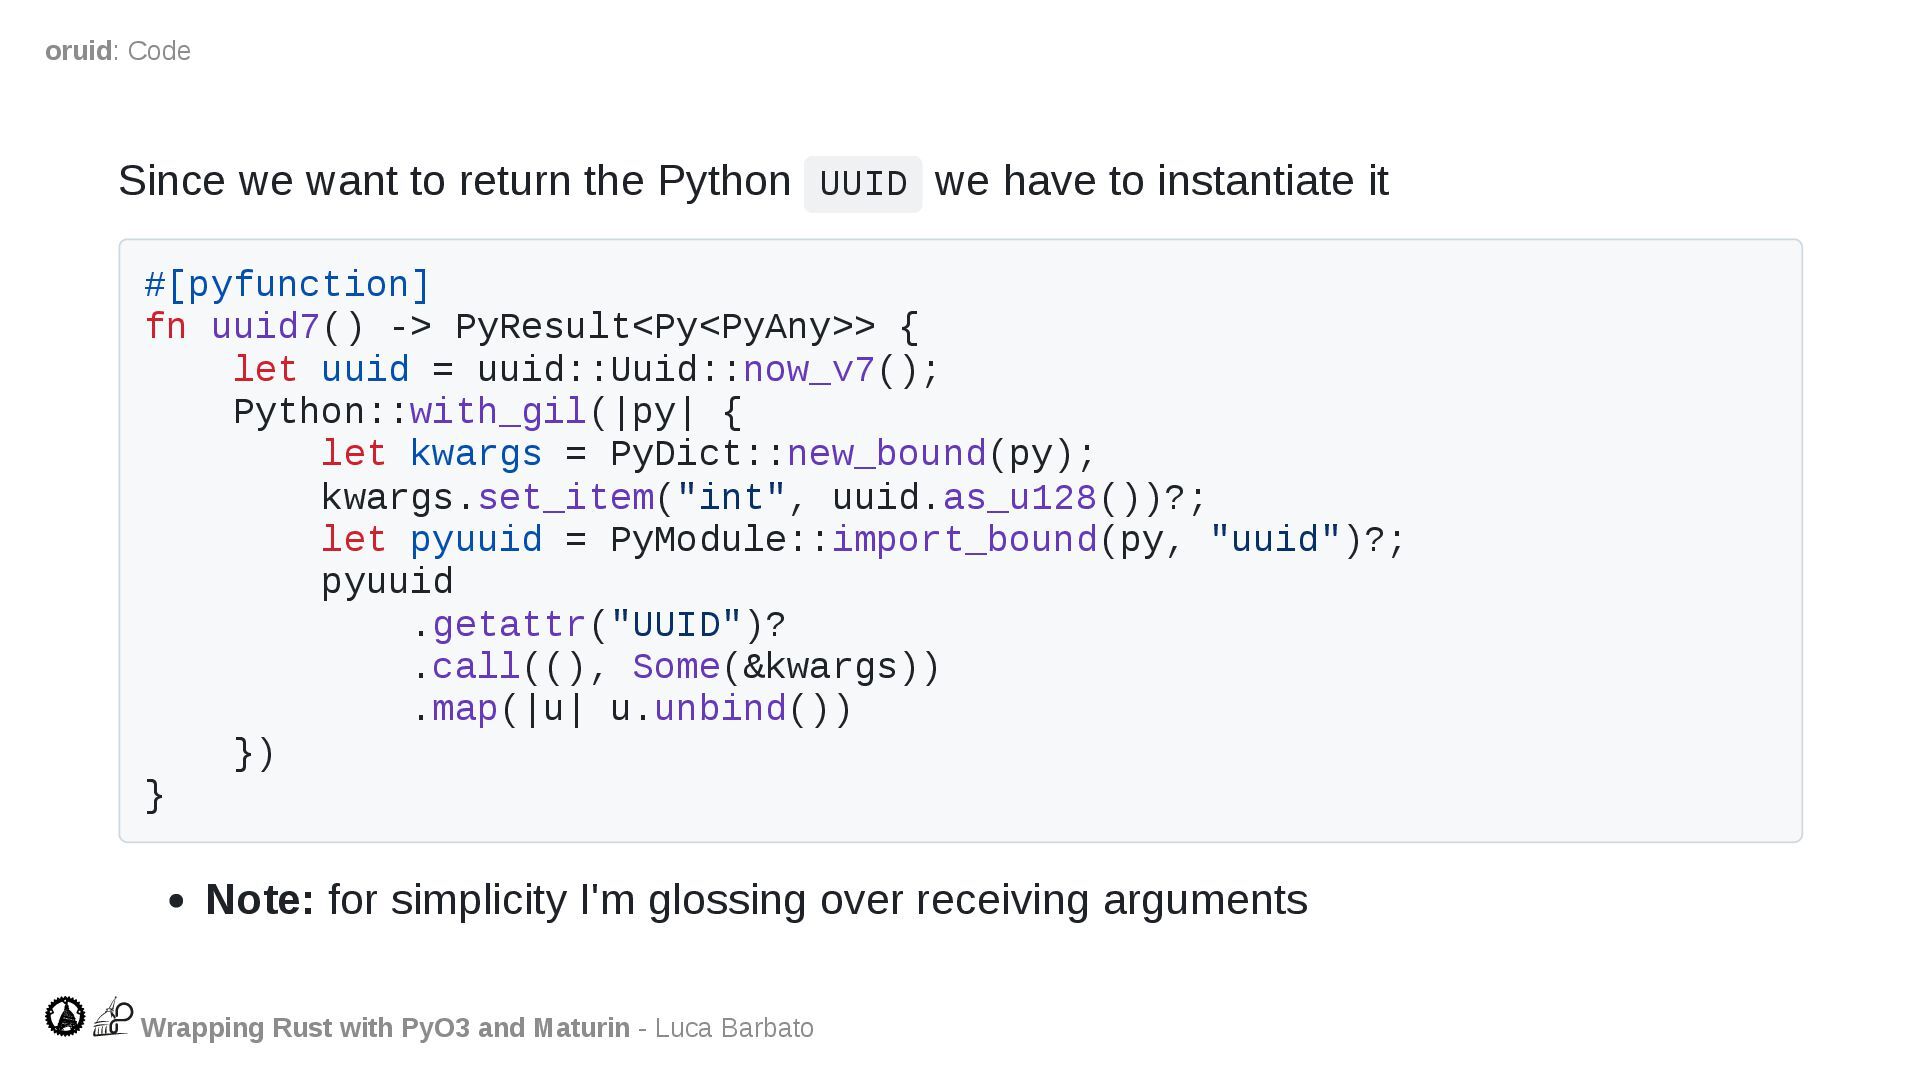The image size is (1920, 1080).
Task: Click the Some(&kwargs) argument
Action: 785,667
